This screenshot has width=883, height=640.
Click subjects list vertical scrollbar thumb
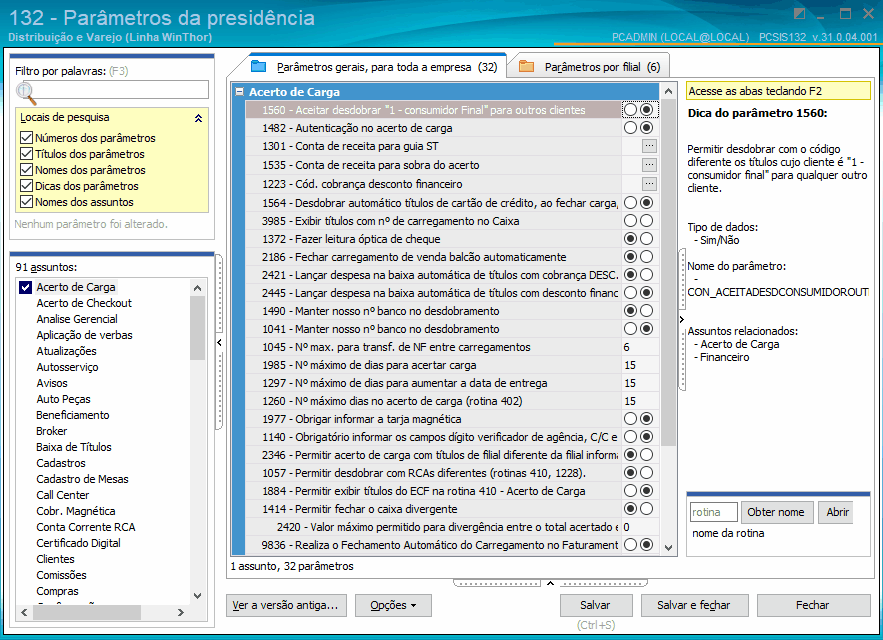tap(197, 327)
